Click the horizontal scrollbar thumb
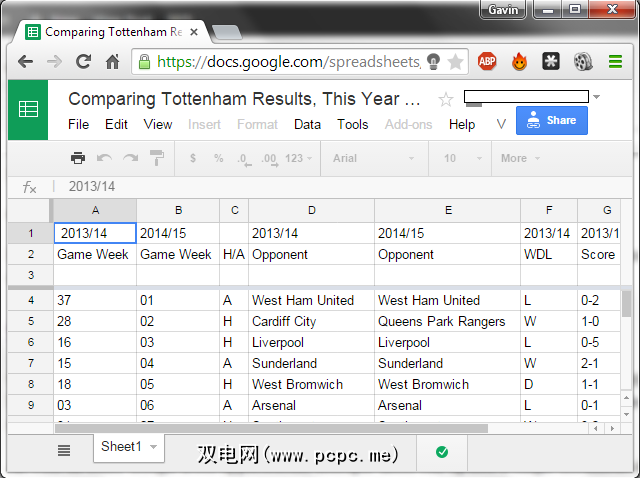The height and width of the screenshot is (478, 640). click(x=271, y=429)
